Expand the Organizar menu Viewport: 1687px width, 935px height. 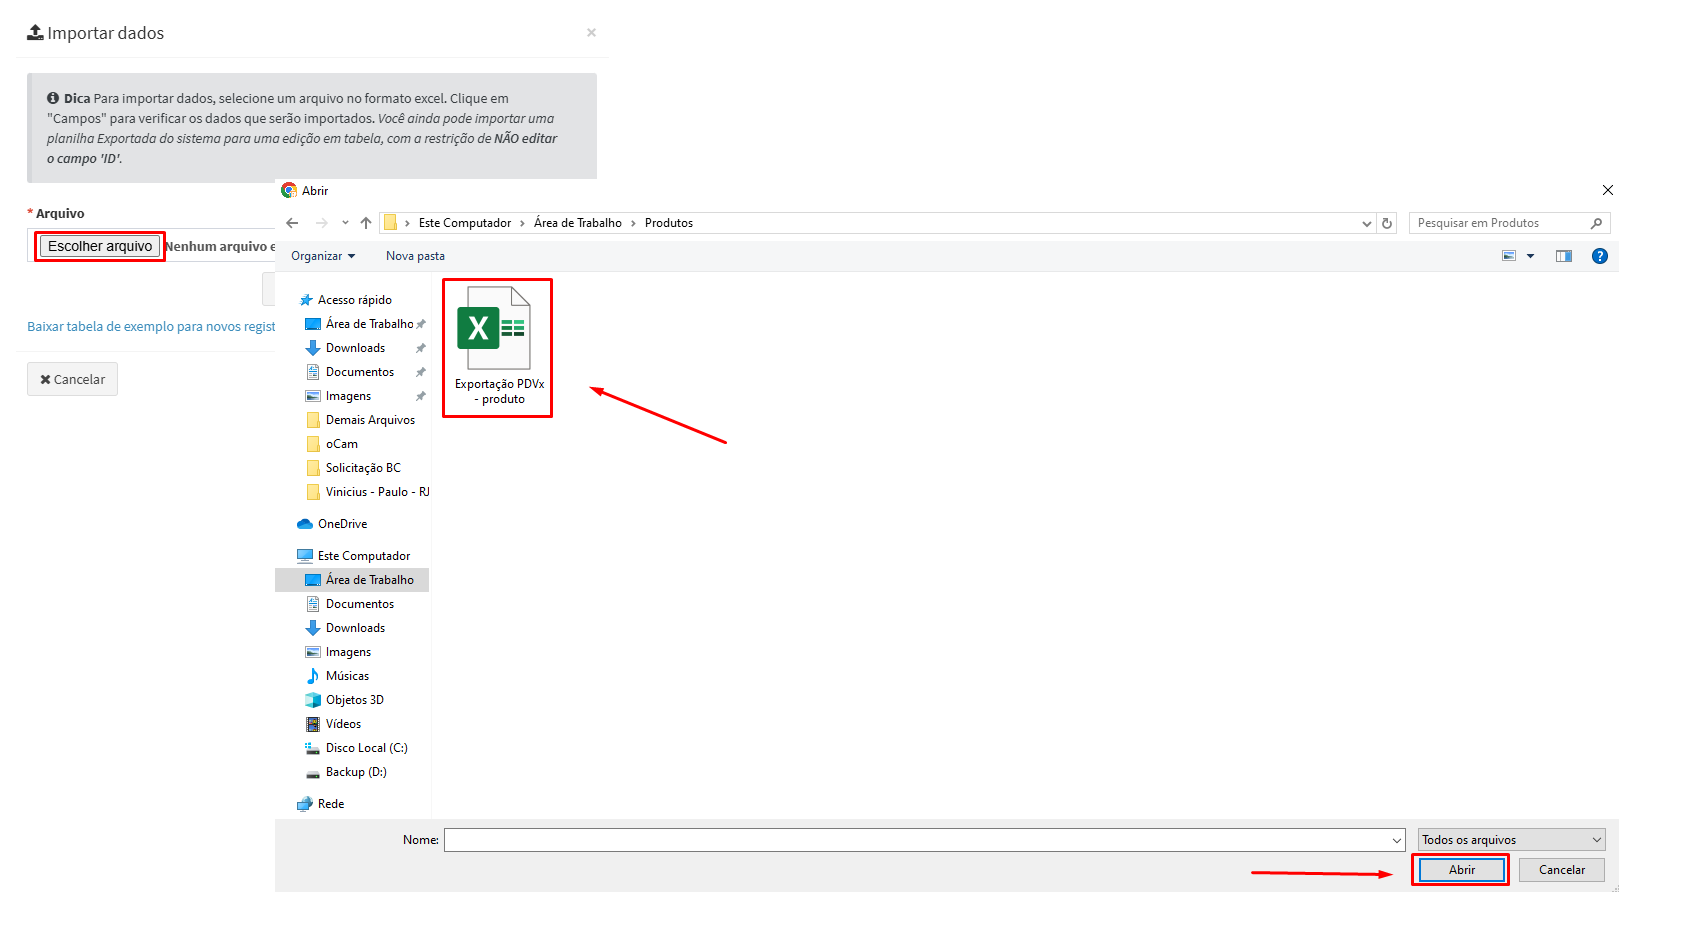click(x=322, y=256)
